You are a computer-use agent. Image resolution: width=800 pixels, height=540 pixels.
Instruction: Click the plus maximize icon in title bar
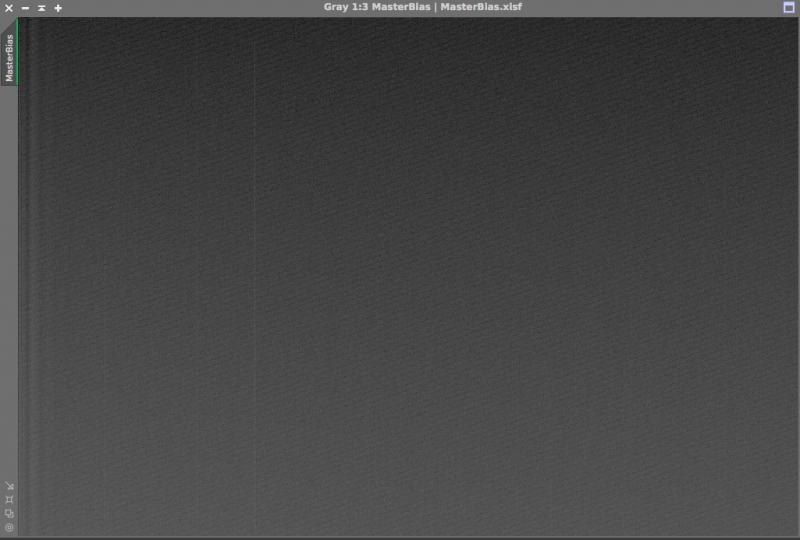pyautogui.click(x=58, y=8)
